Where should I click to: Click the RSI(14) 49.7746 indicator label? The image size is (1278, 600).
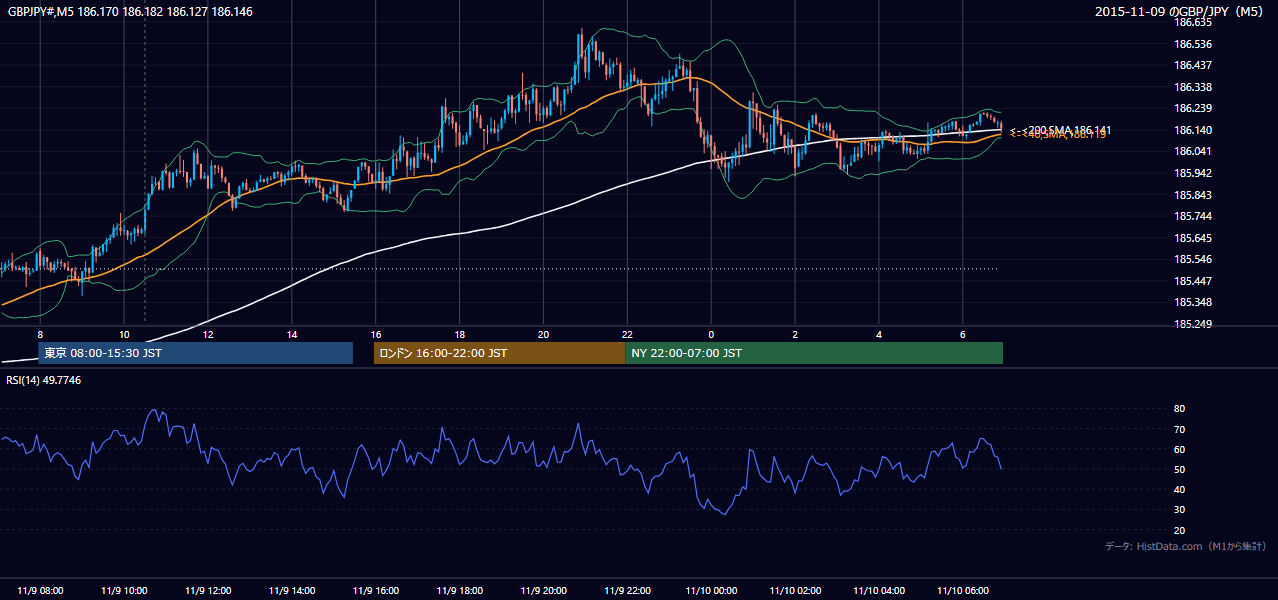pos(44,380)
